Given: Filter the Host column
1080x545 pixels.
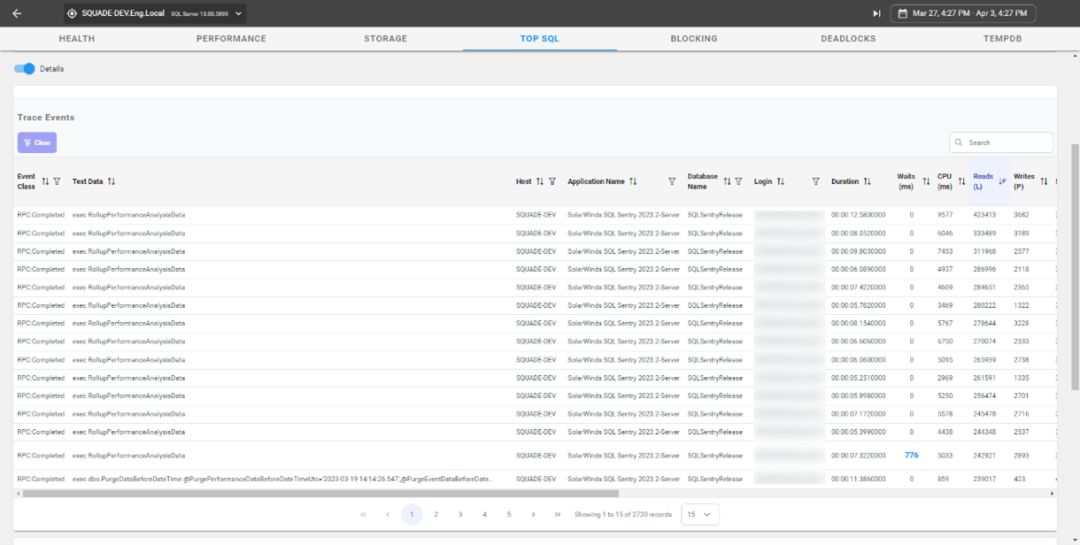Looking at the screenshot, I should tap(552, 181).
